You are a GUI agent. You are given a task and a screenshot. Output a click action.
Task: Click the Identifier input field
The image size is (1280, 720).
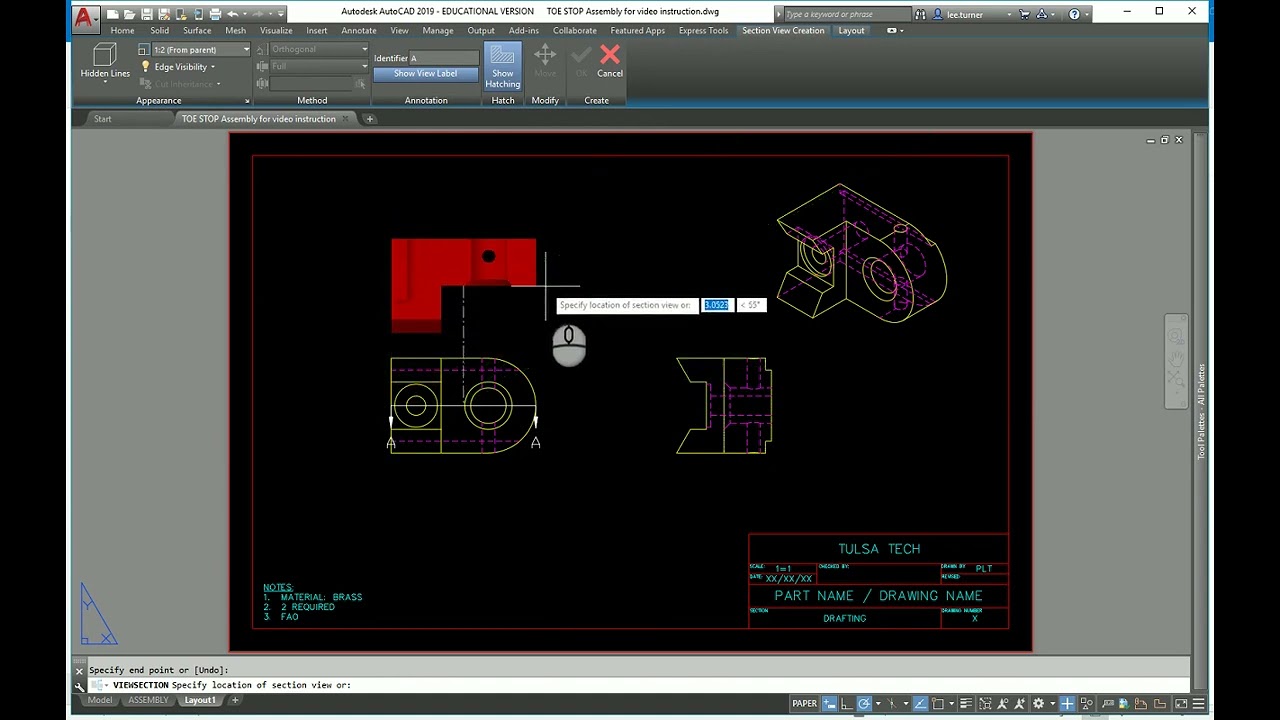coord(444,58)
